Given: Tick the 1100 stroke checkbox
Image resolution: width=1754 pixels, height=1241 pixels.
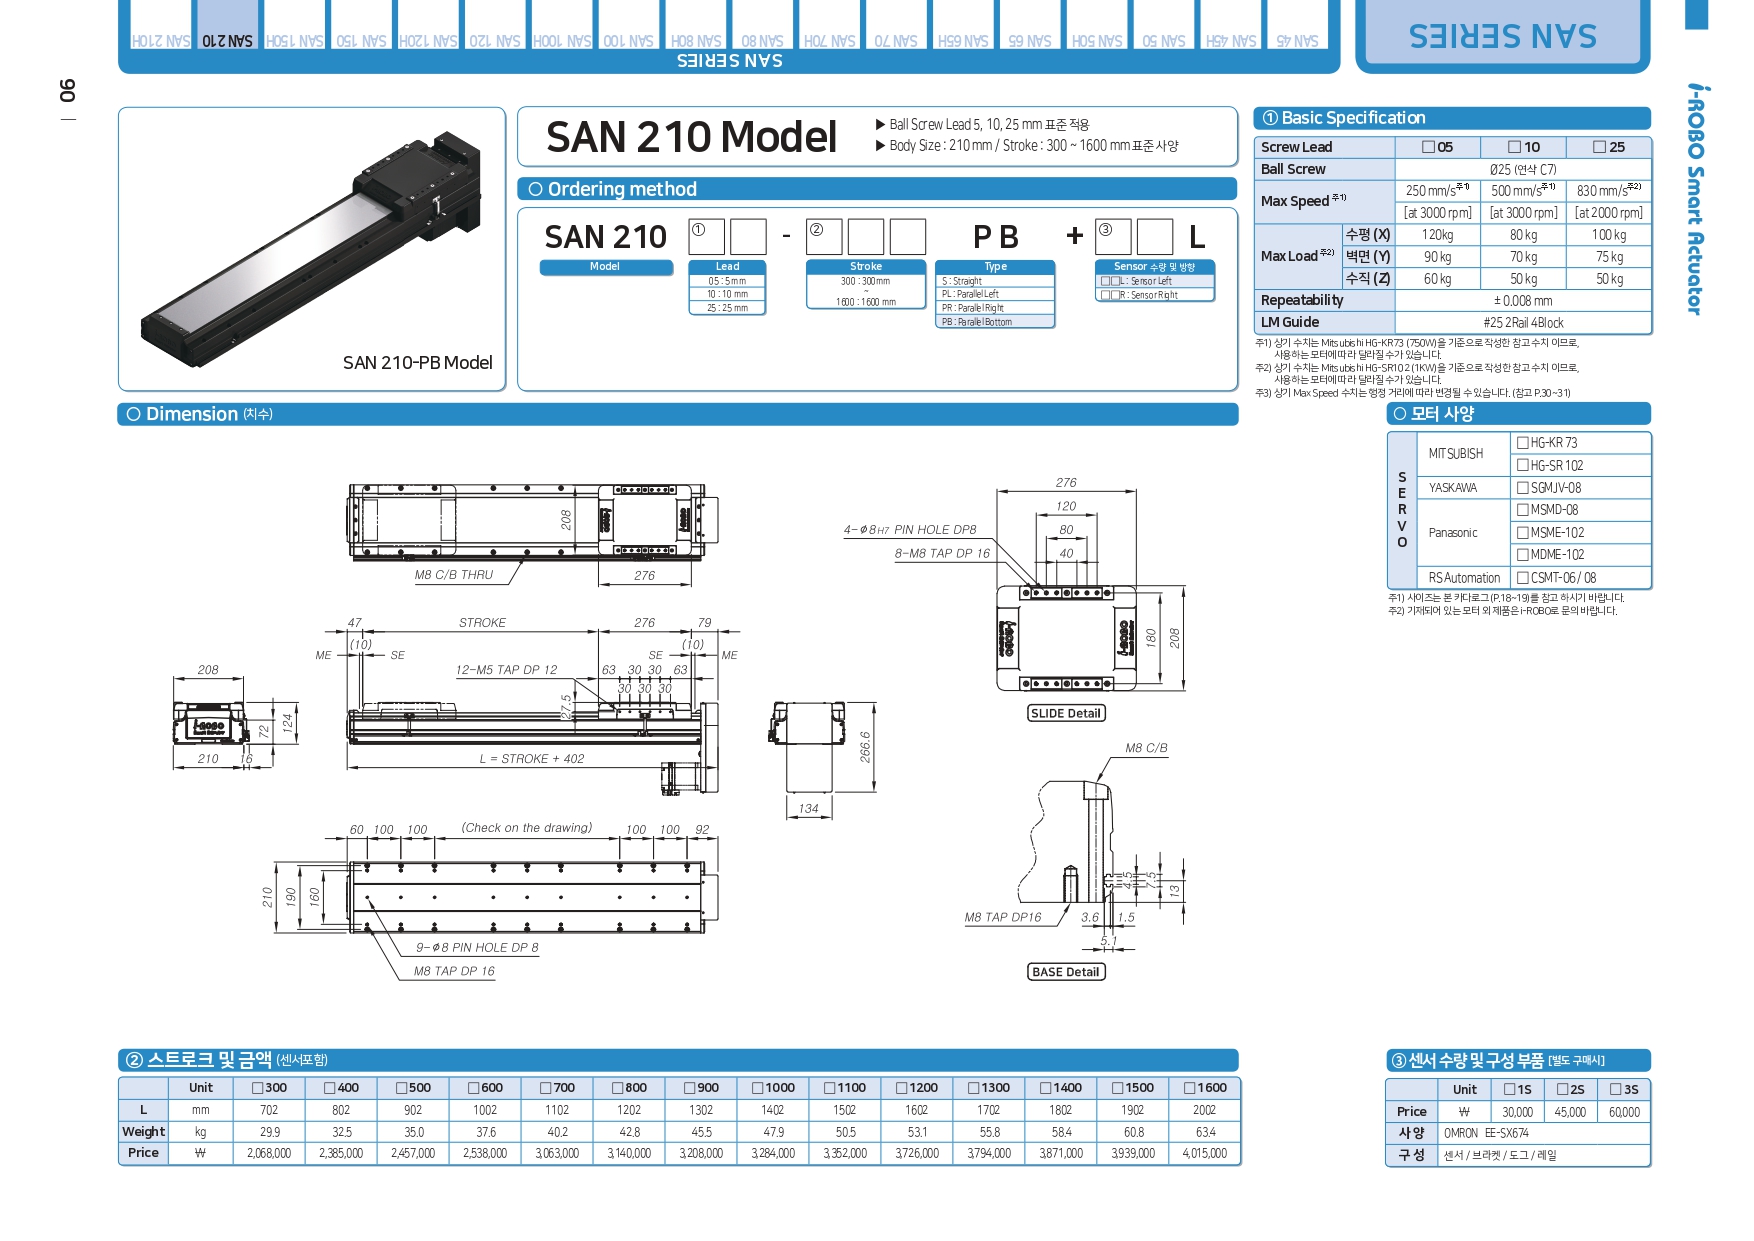Looking at the screenshot, I should 829,1088.
